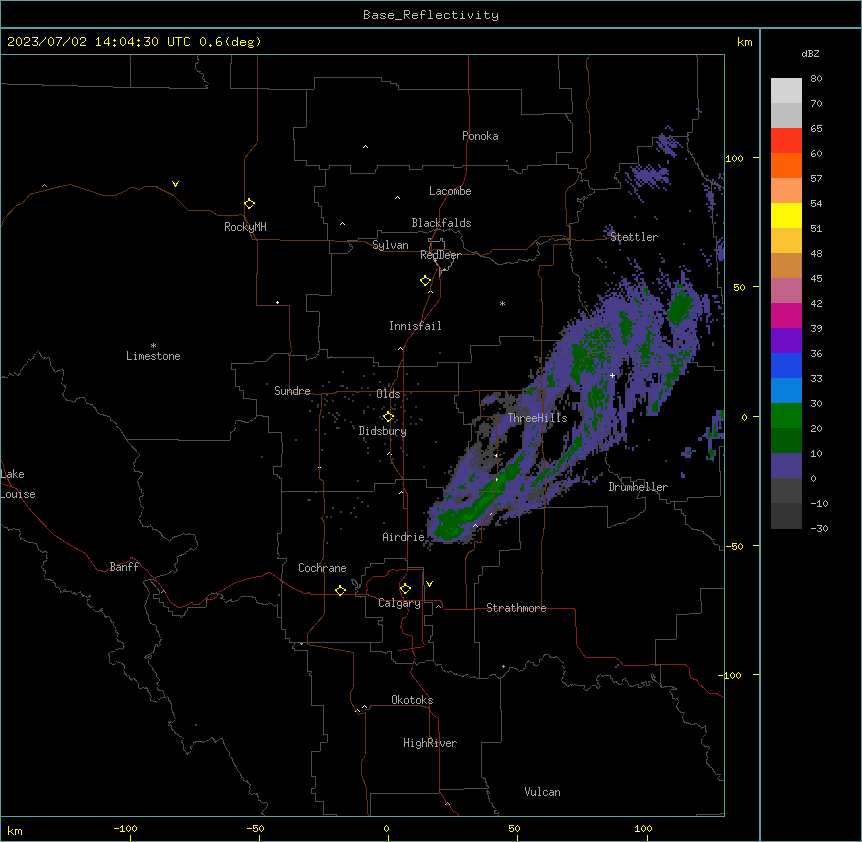
Task: Click the yellow diamond marker above Calgary label
Action: pos(405,589)
